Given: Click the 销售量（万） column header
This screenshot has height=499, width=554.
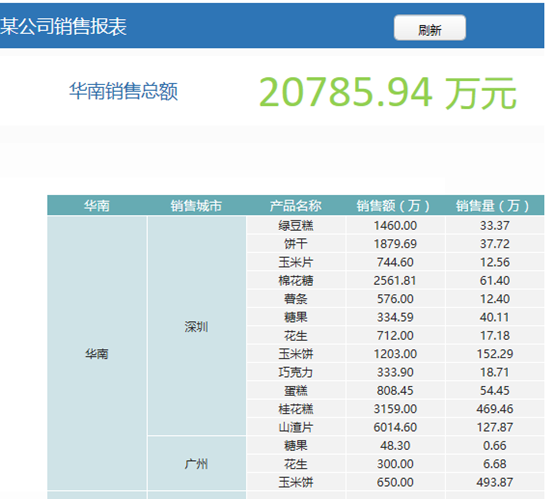Looking at the screenshot, I should pyautogui.click(x=495, y=205).
